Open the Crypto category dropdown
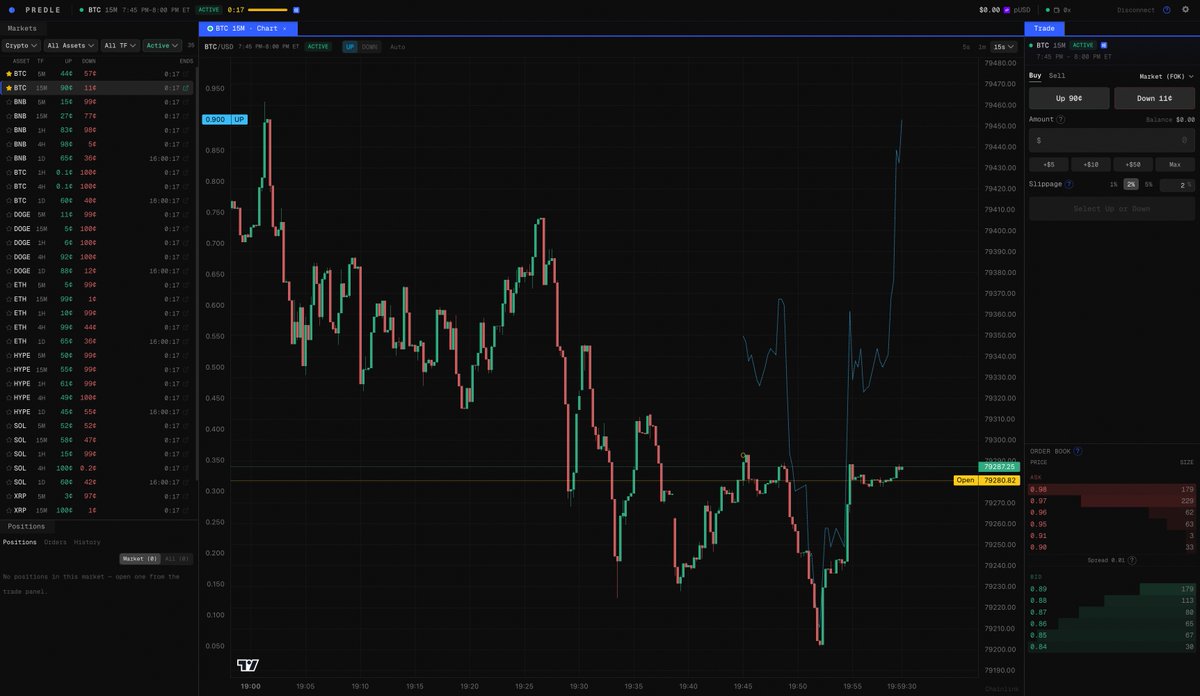The width and height of the screenshot is (1200, 696). click(x=21, y=46)
